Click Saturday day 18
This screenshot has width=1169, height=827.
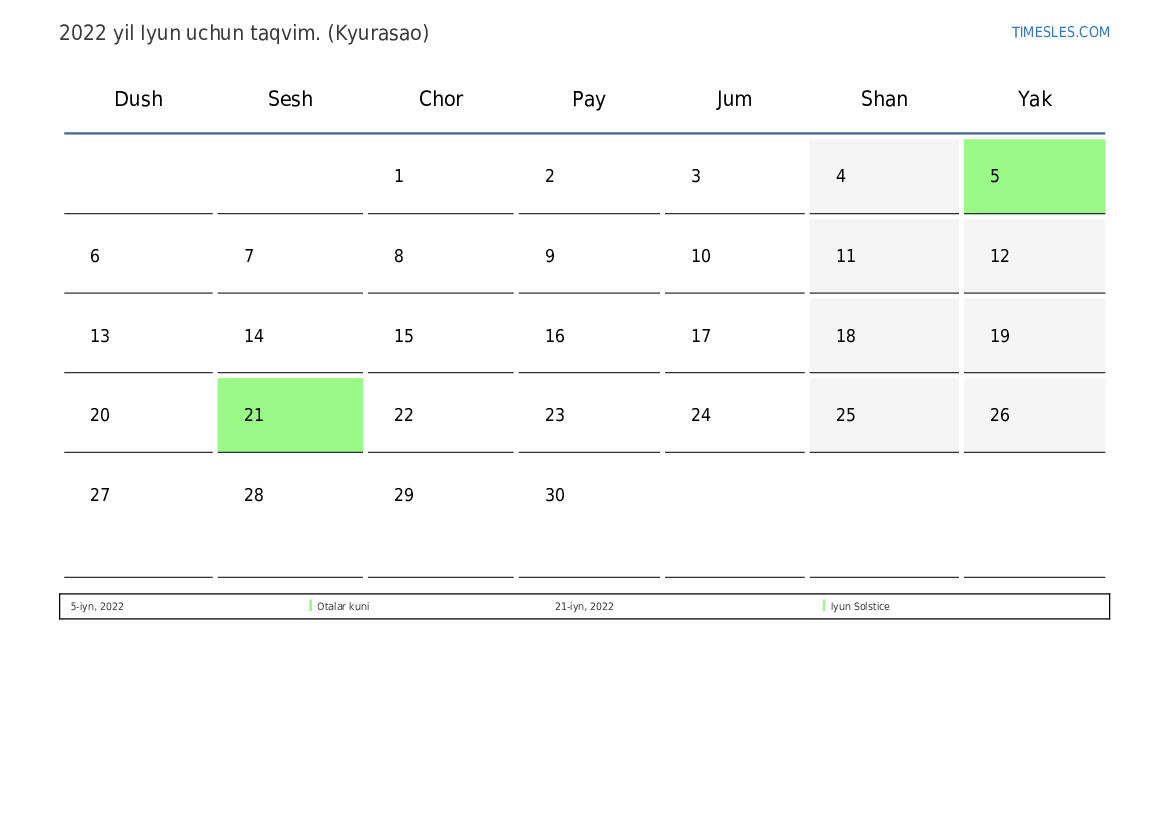[884, 336]
